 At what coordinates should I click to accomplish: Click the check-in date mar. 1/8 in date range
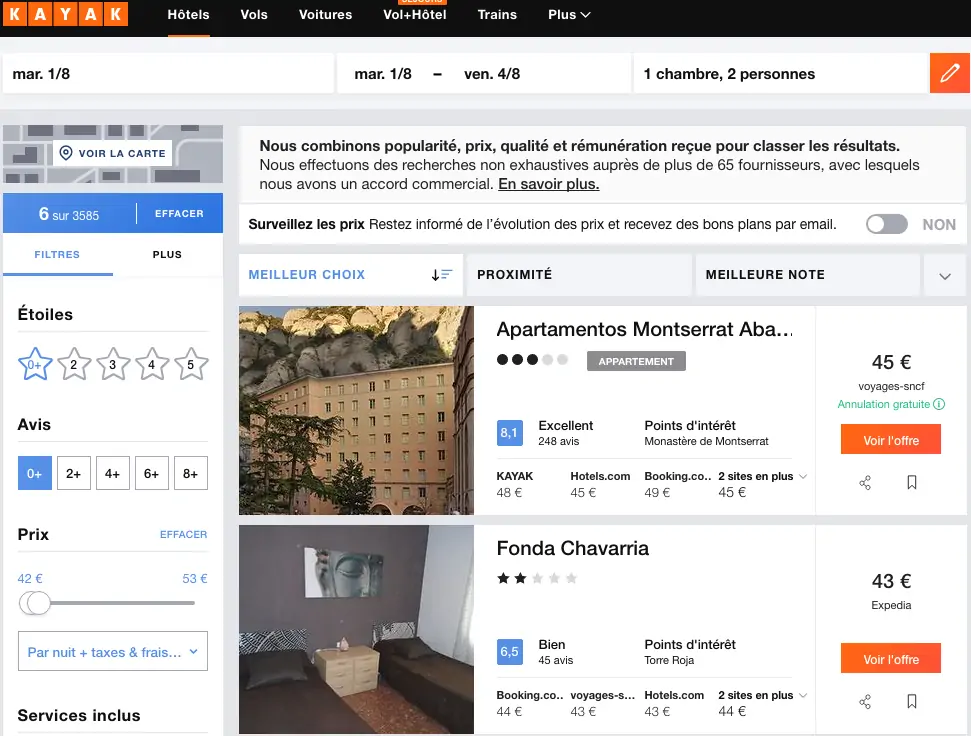point(383,74)
